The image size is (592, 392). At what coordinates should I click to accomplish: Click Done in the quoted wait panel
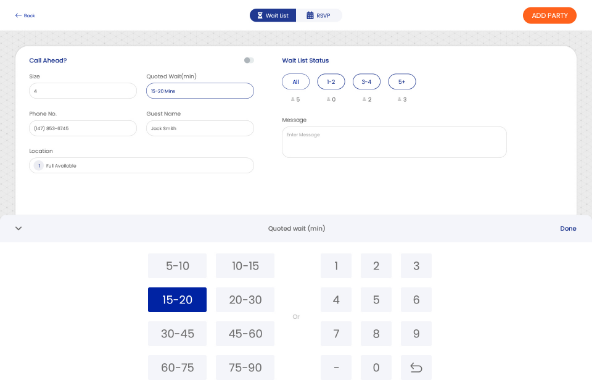click(568, 228)
